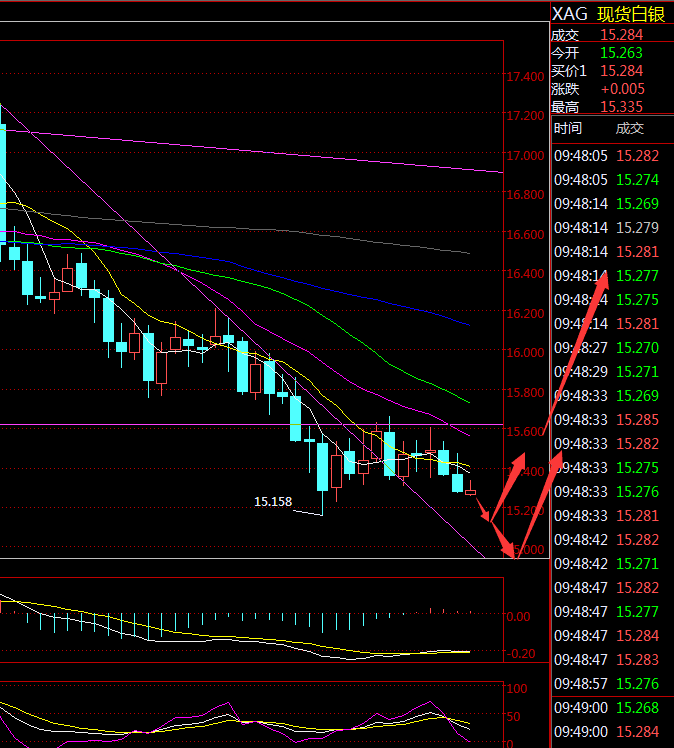Click the 17.000 price axis label
The image size is (674, 748).
point(525,156)
